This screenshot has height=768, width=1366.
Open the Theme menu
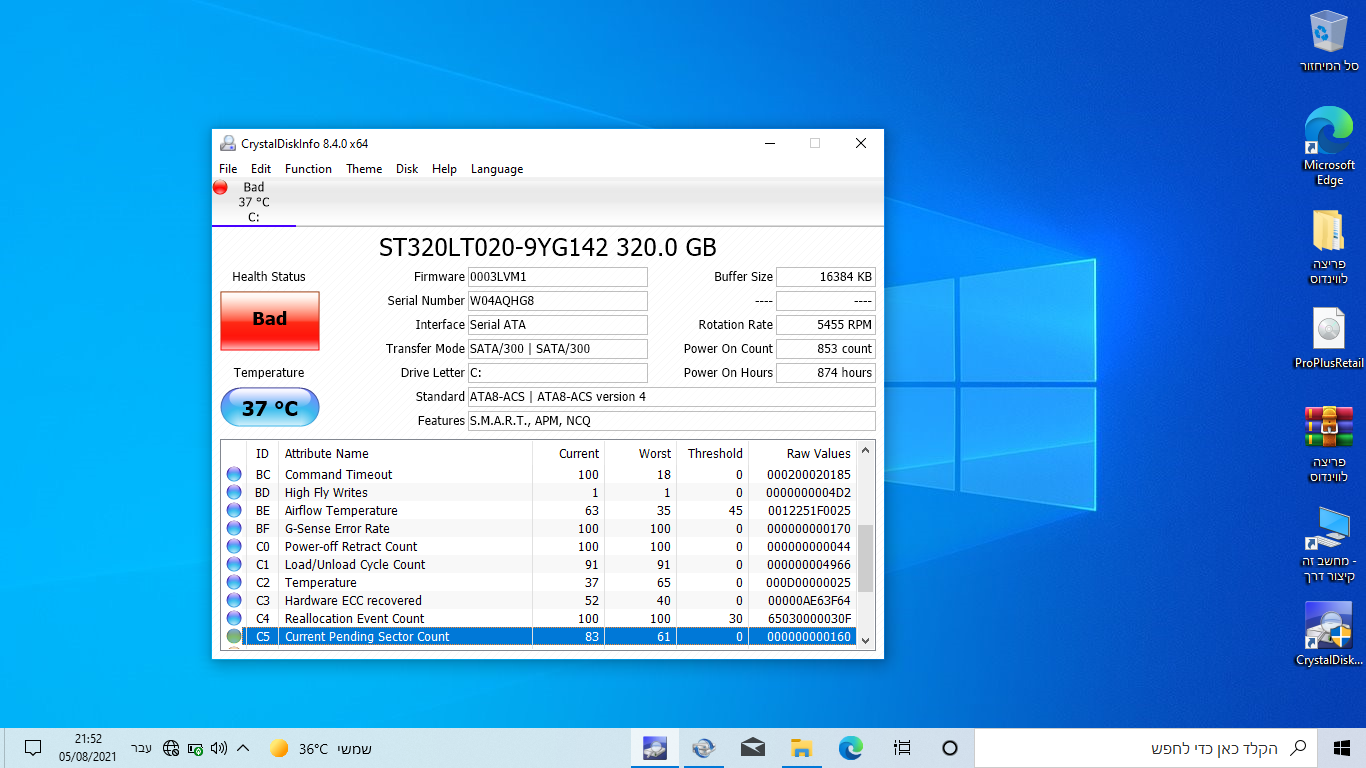[364, 169]
